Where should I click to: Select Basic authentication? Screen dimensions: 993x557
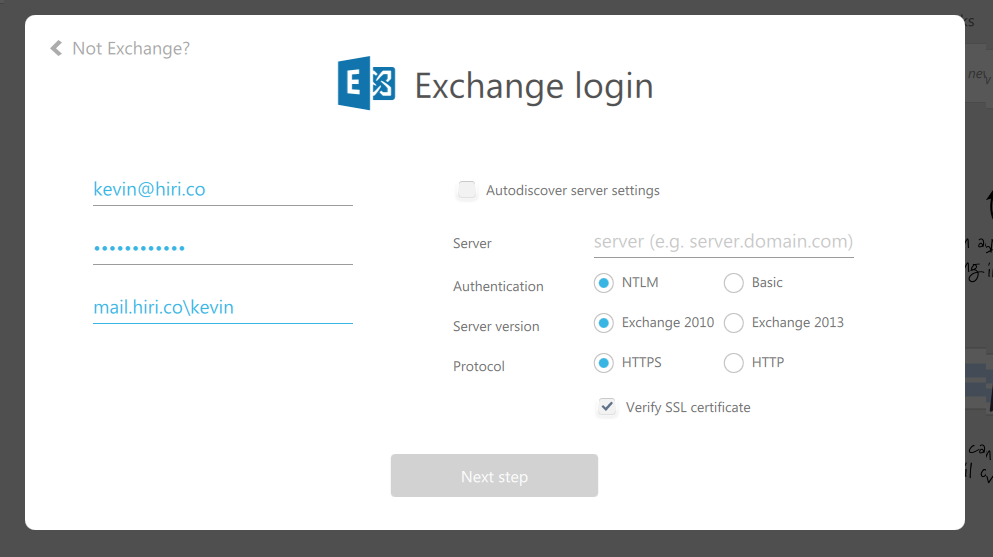[733, 283]
